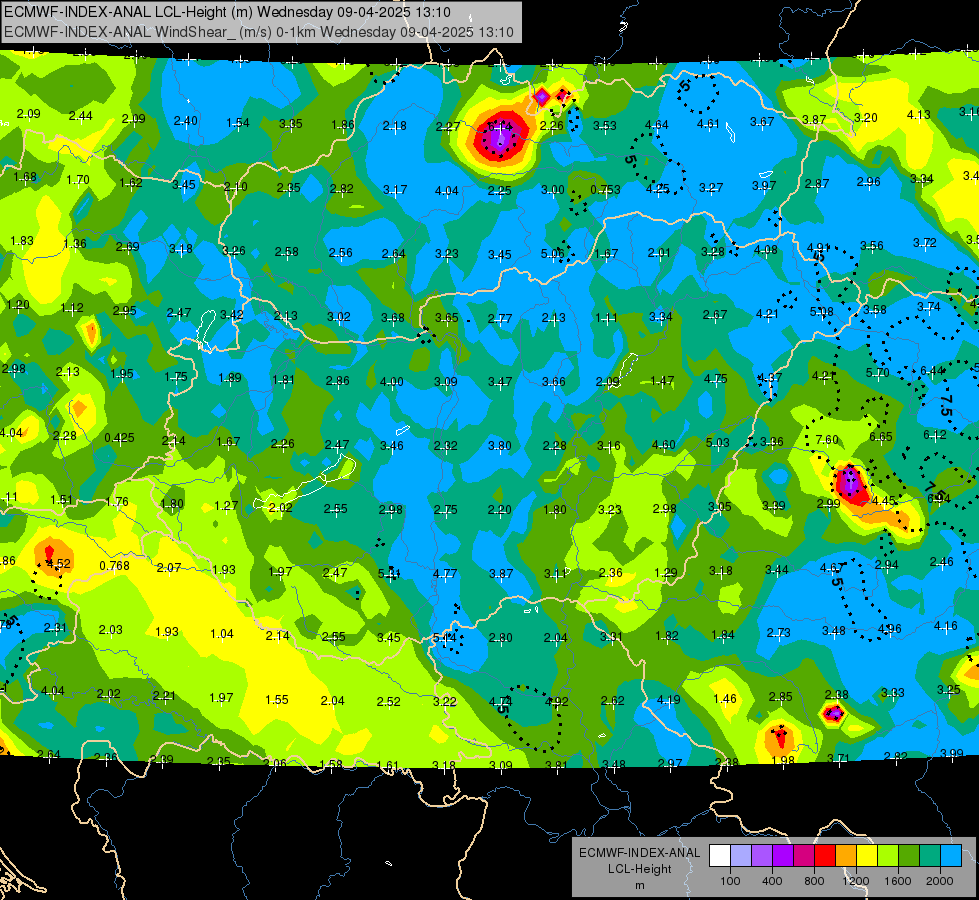The image size is (979, 900).
Task: Click the light lavender swatch in the legend
Action: 741,856
